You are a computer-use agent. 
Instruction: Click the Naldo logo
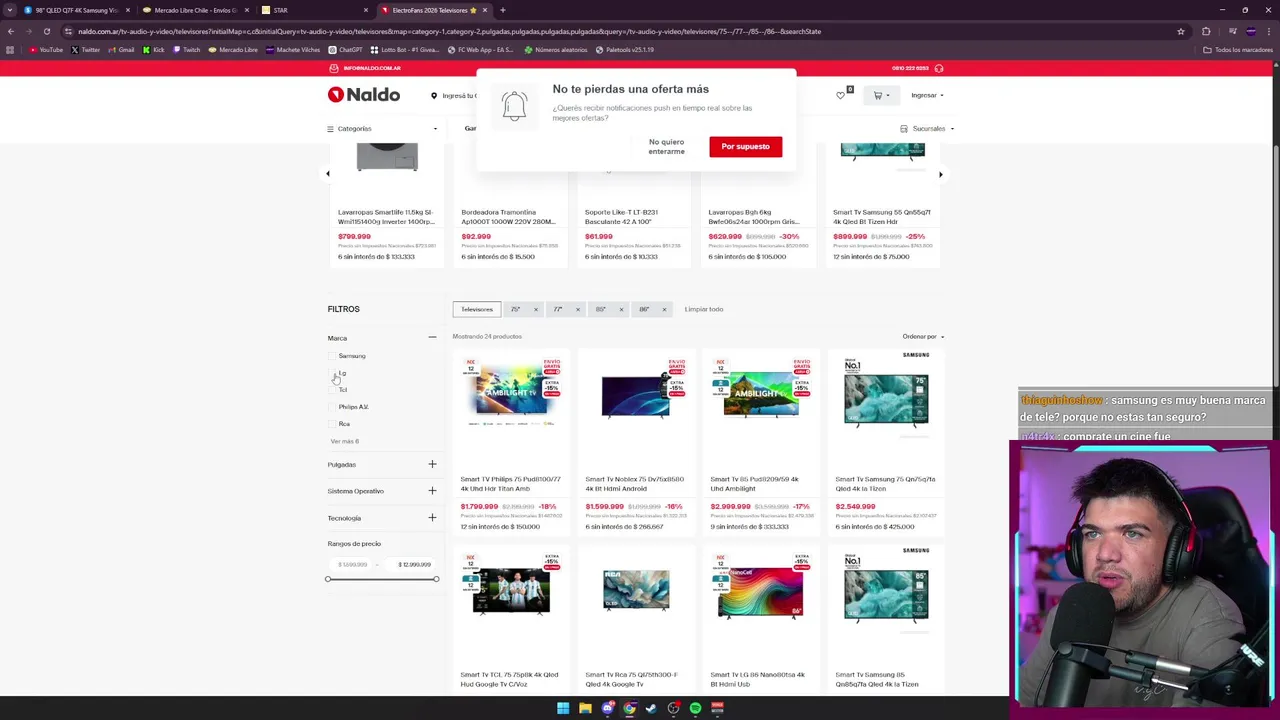pos(364,95)
